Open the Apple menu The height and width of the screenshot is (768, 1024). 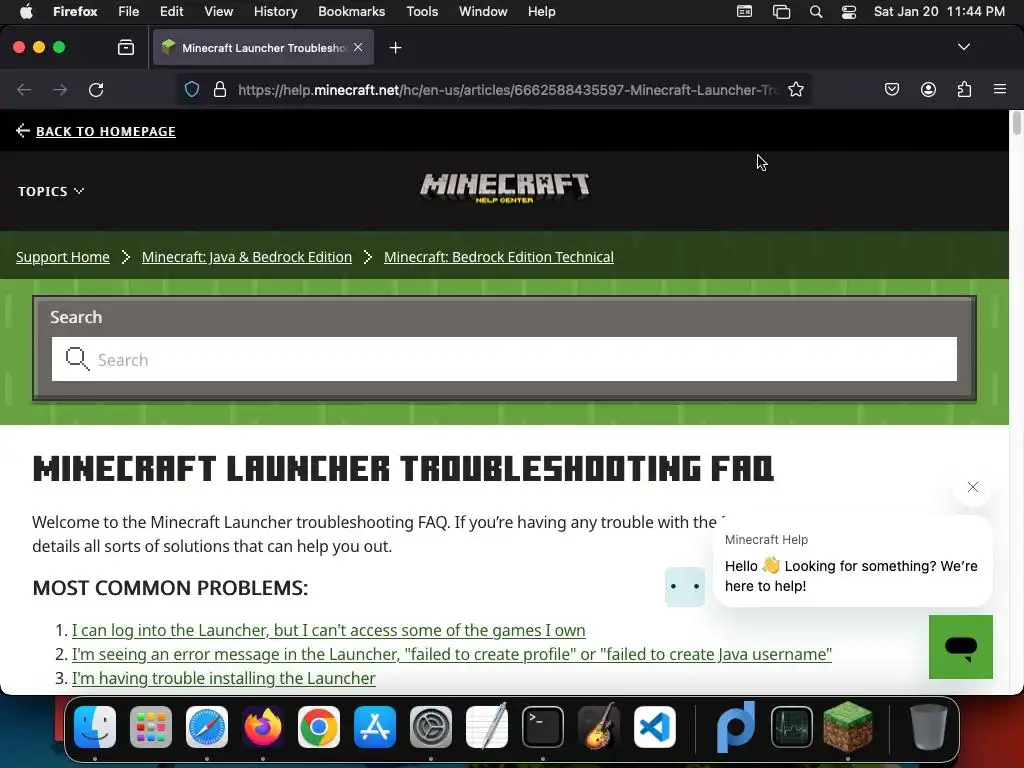coord(26,12)
